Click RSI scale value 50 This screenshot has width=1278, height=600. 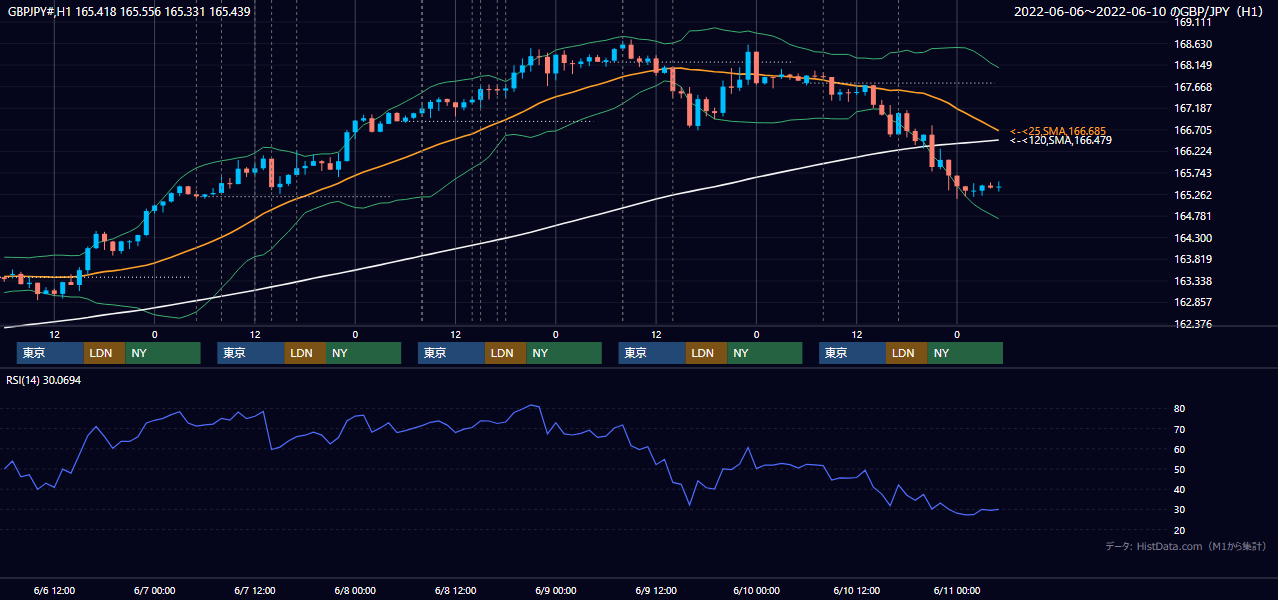pyautogui.click(x=1179, y=469)
